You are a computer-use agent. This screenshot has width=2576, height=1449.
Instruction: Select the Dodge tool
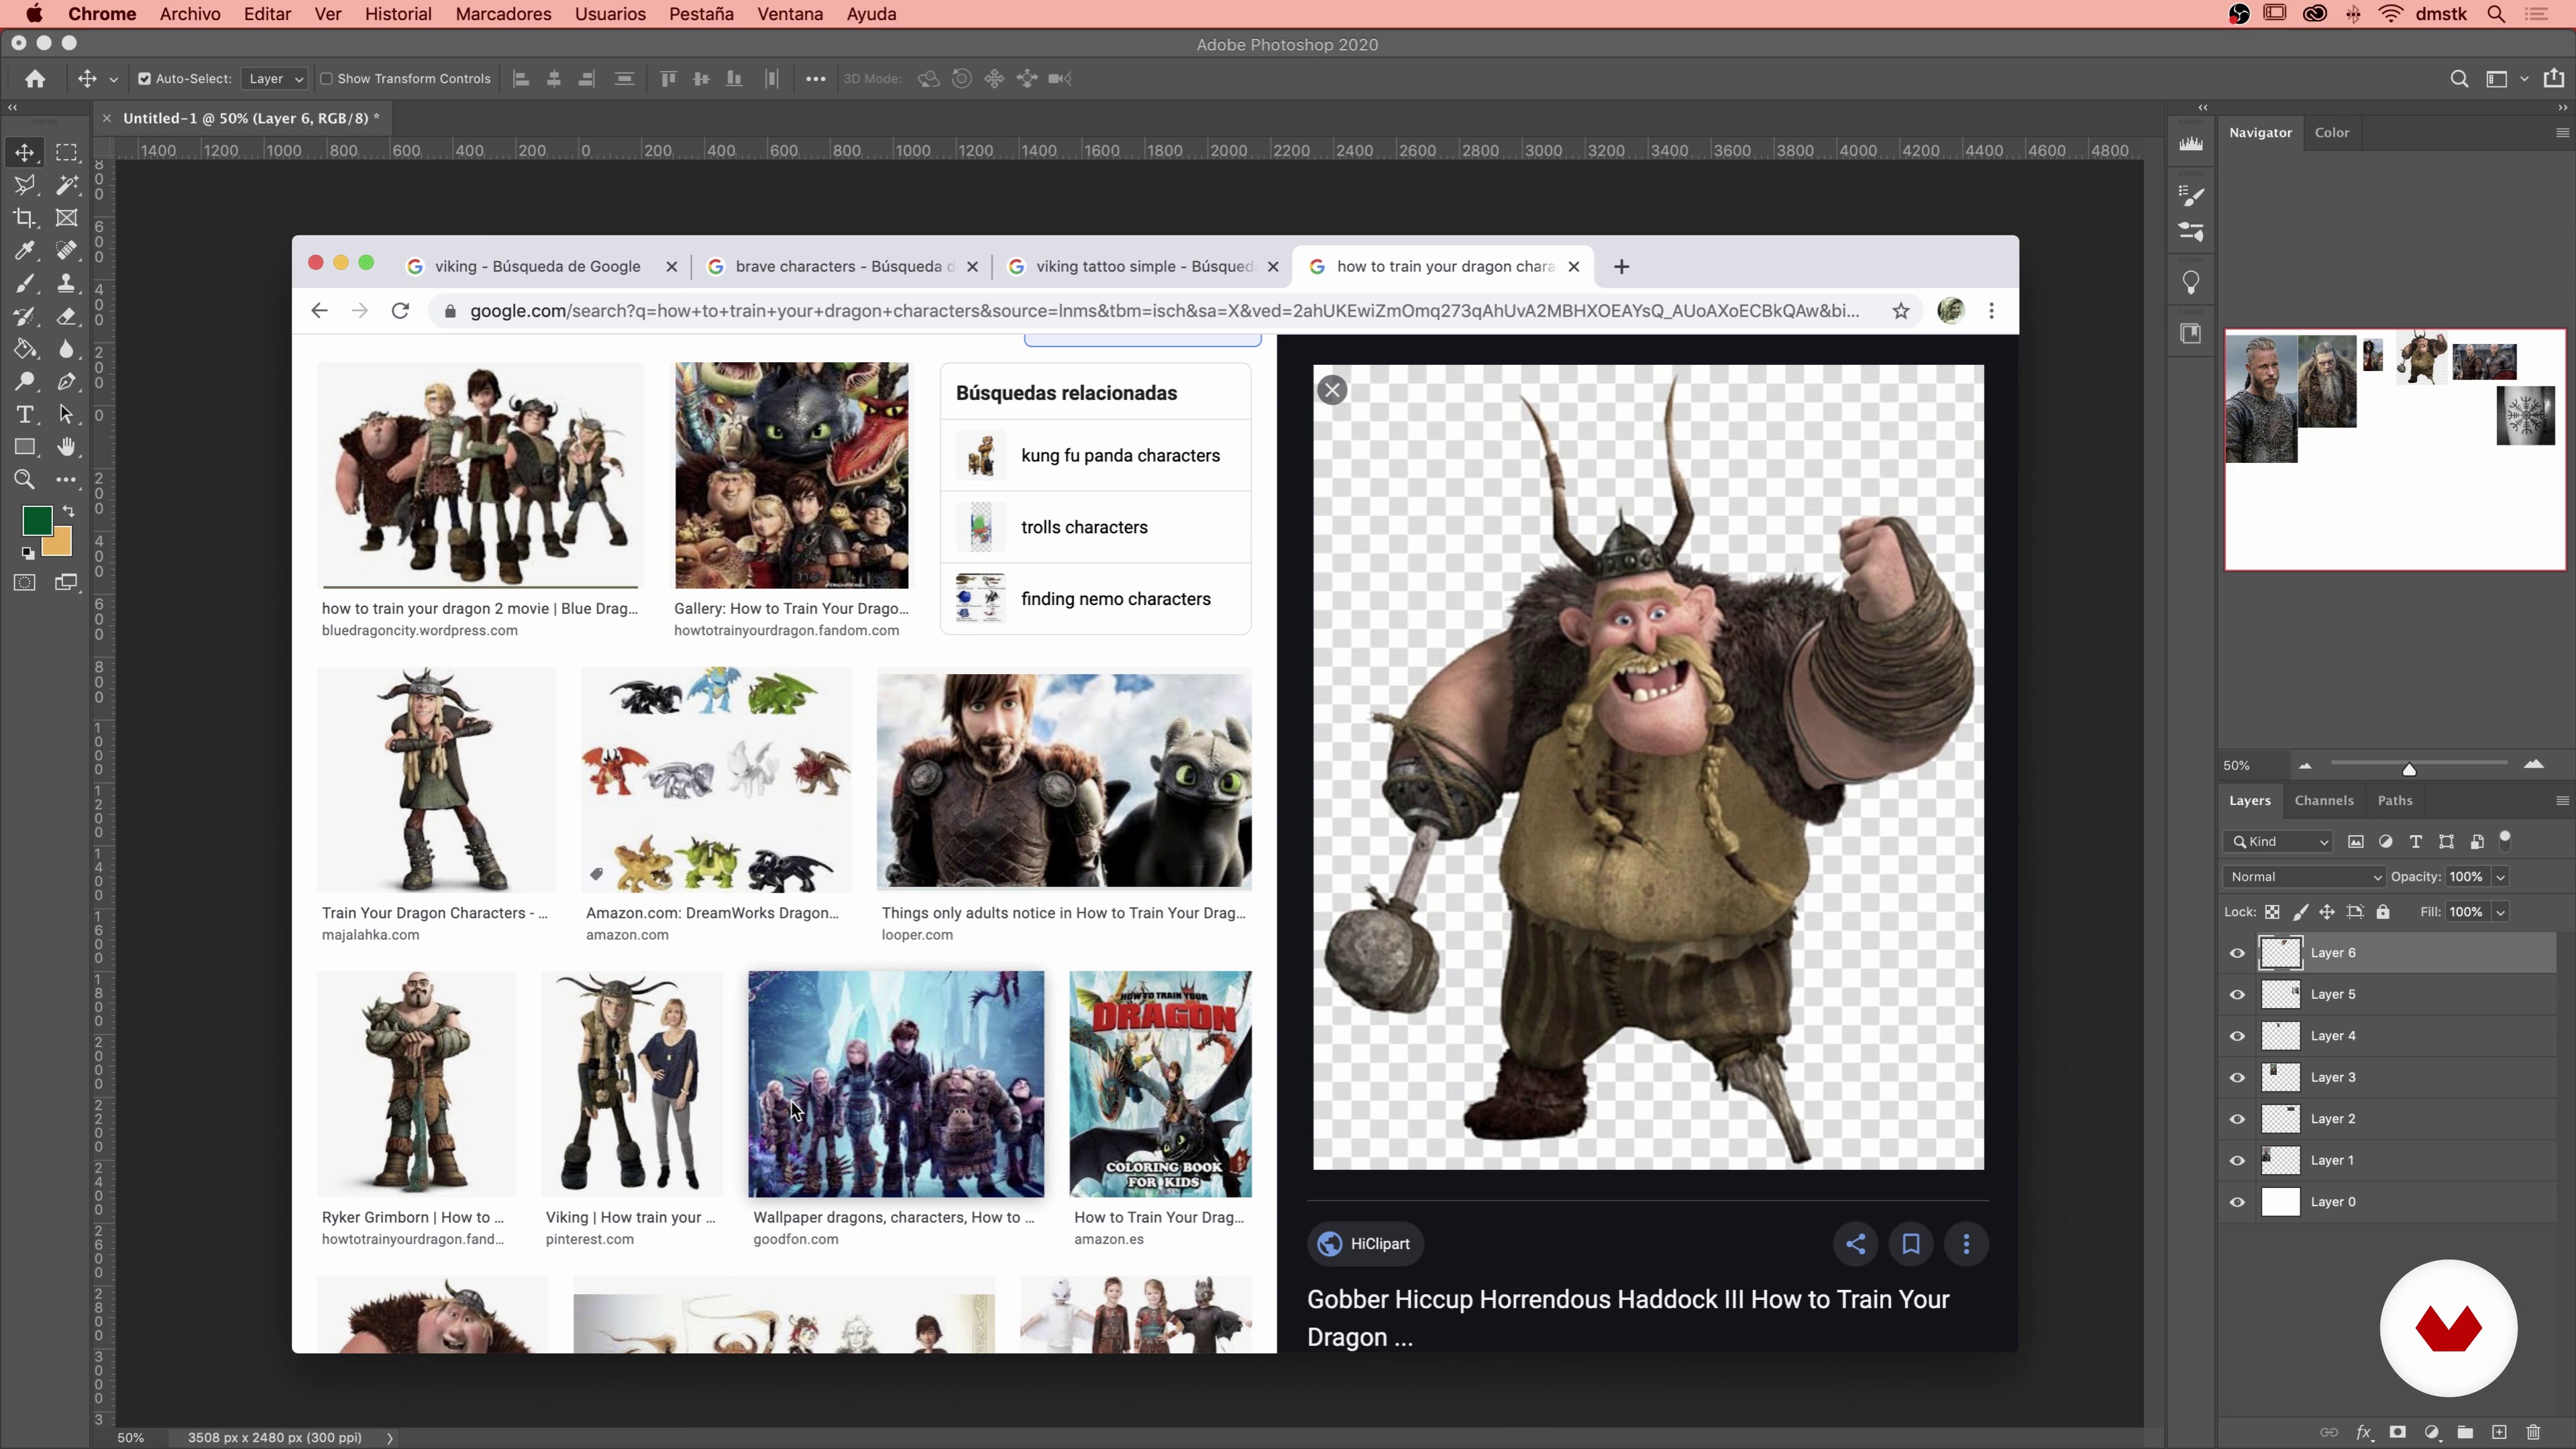point(25,381)
